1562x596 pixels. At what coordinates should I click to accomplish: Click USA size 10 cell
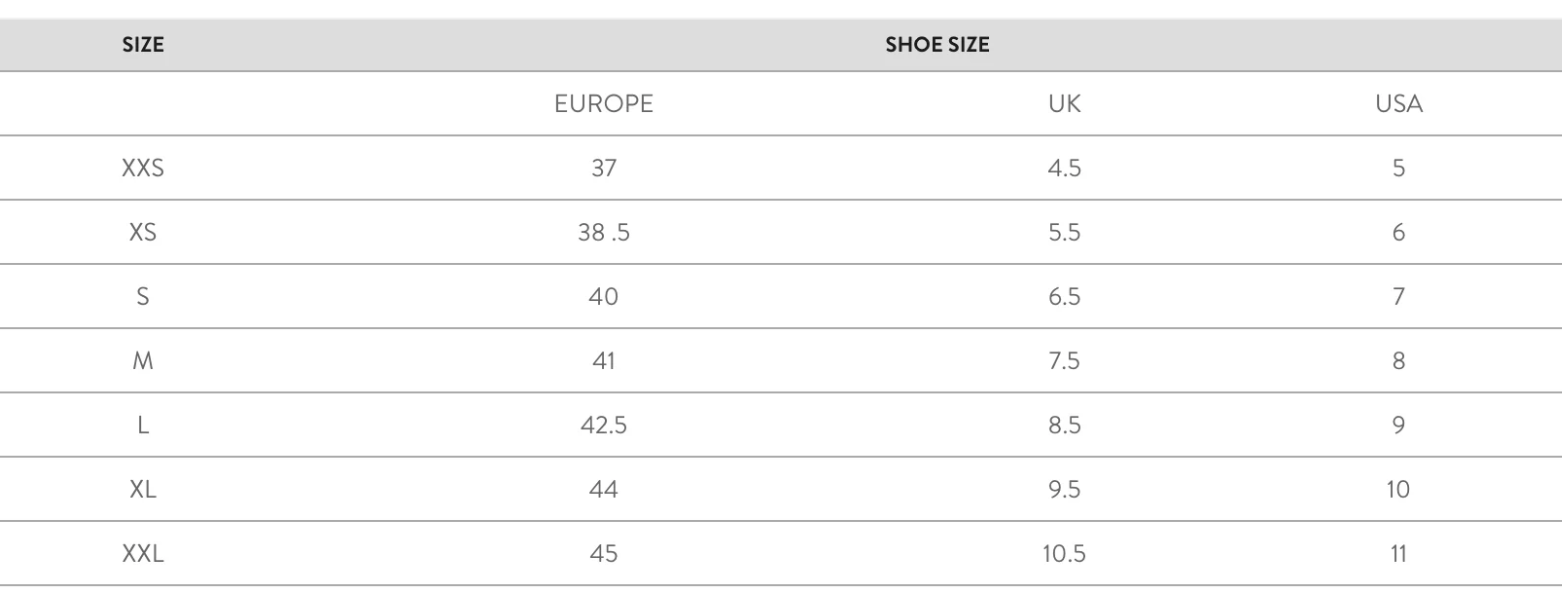(1399, 489)
